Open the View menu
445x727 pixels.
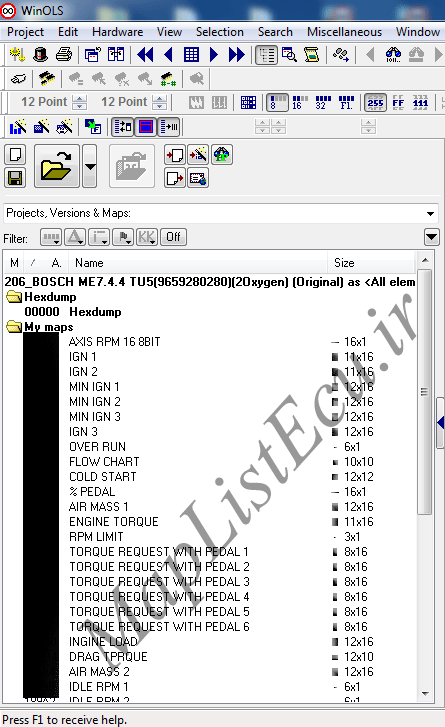pos(169,32)
